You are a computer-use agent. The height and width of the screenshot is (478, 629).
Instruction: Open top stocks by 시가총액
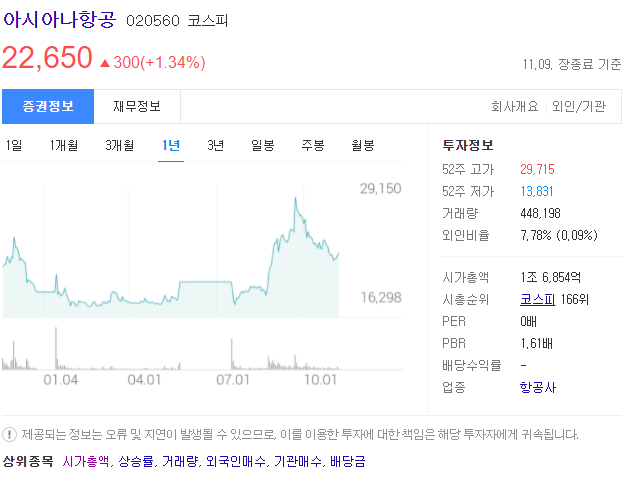[85, 461]
